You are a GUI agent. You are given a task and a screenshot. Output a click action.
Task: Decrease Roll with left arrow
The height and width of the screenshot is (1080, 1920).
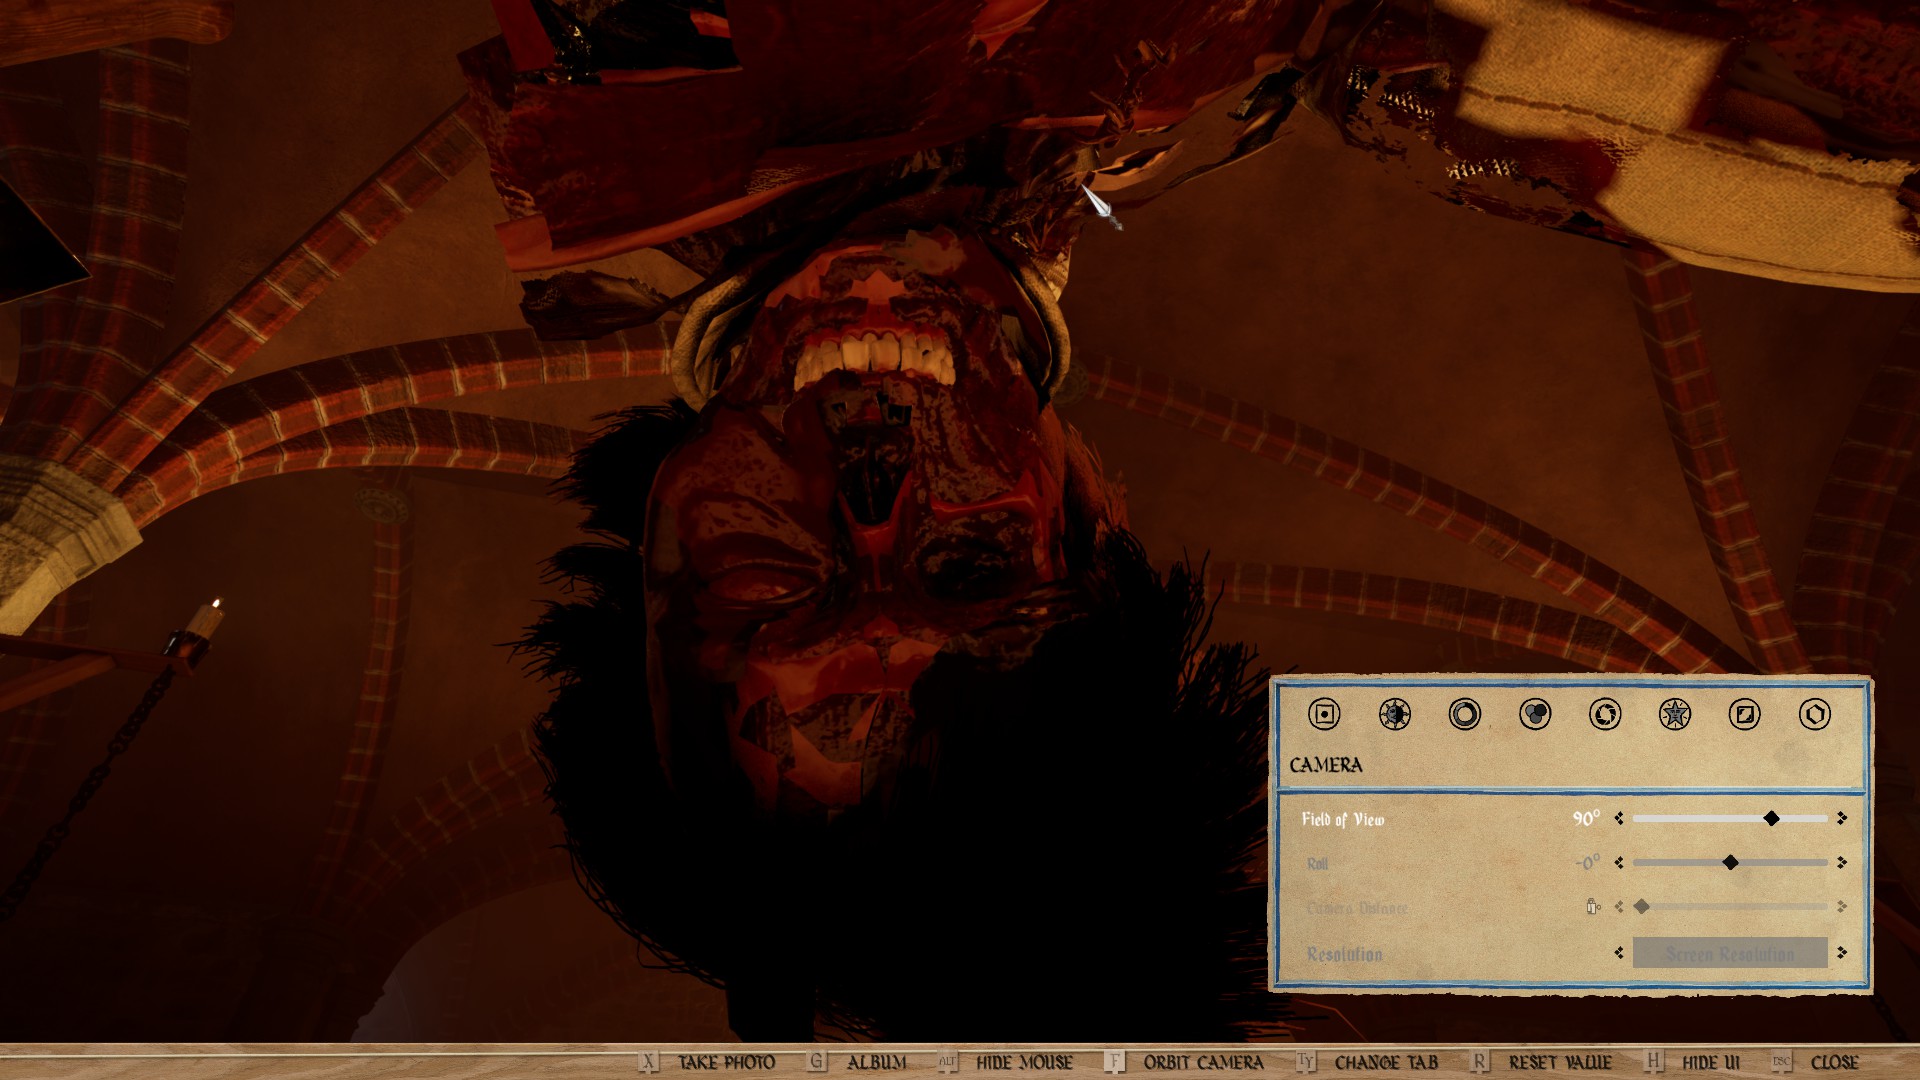[x=1619, y=862]
